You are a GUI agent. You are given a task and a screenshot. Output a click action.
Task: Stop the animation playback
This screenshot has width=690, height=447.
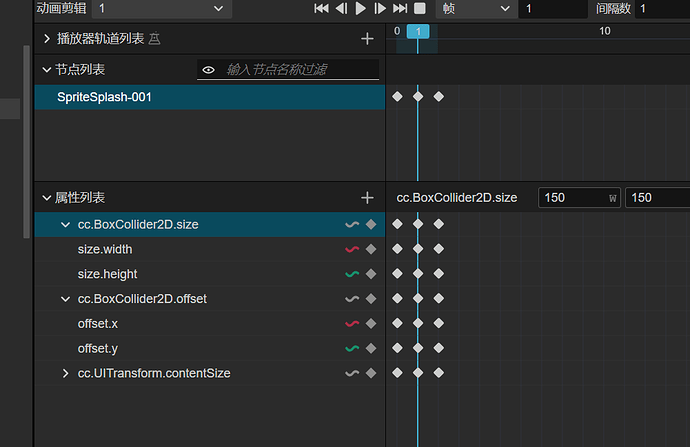[x=419, y=9]
